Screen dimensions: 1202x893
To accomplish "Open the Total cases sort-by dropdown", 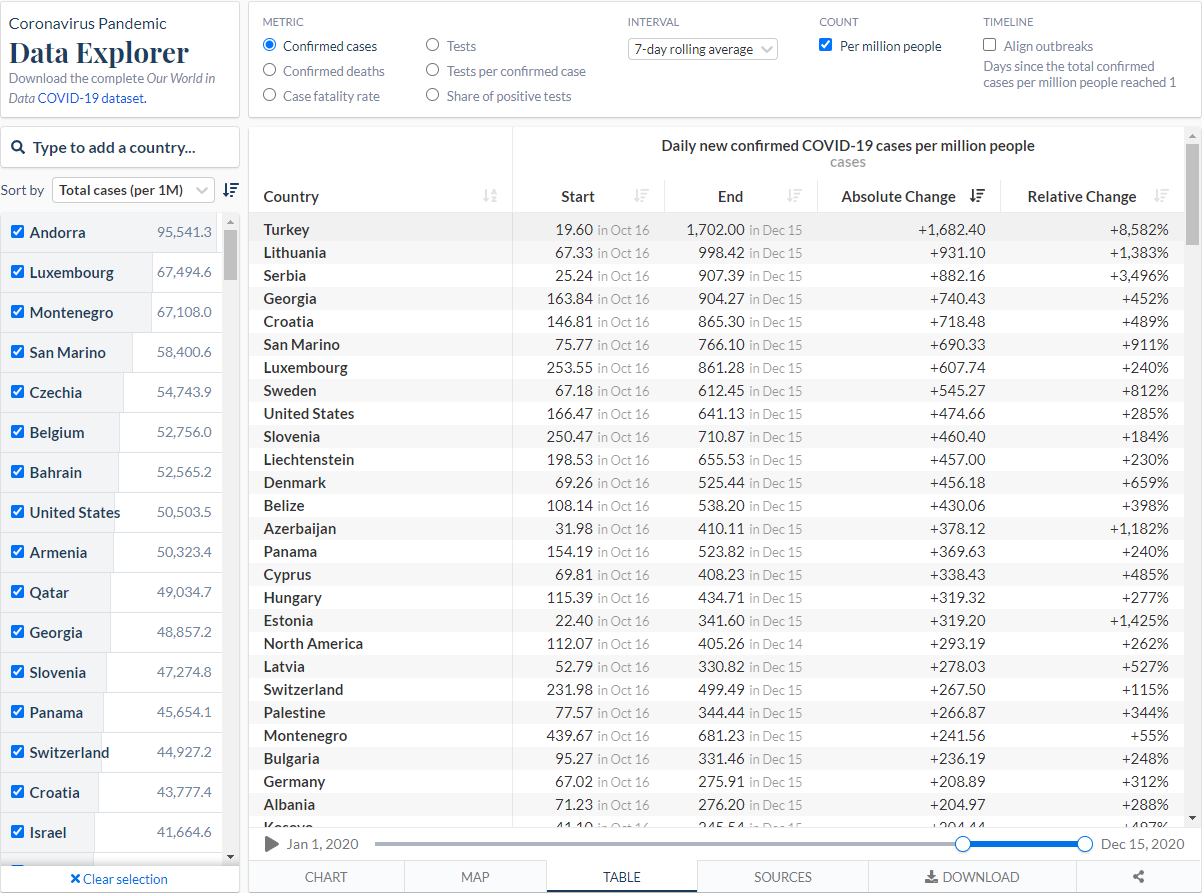I will tap(133, 190).
